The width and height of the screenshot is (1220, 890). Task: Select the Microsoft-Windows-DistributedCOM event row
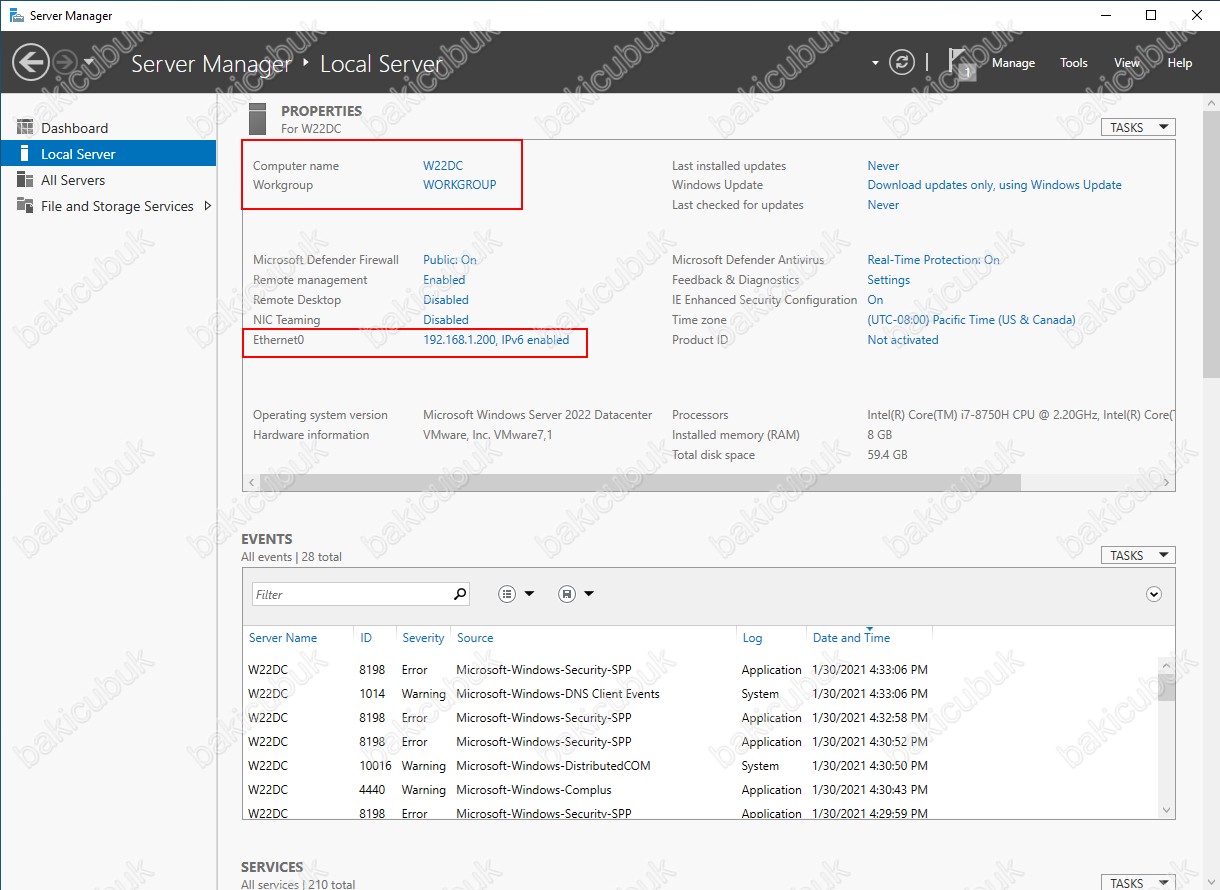(x=700, y=766)
